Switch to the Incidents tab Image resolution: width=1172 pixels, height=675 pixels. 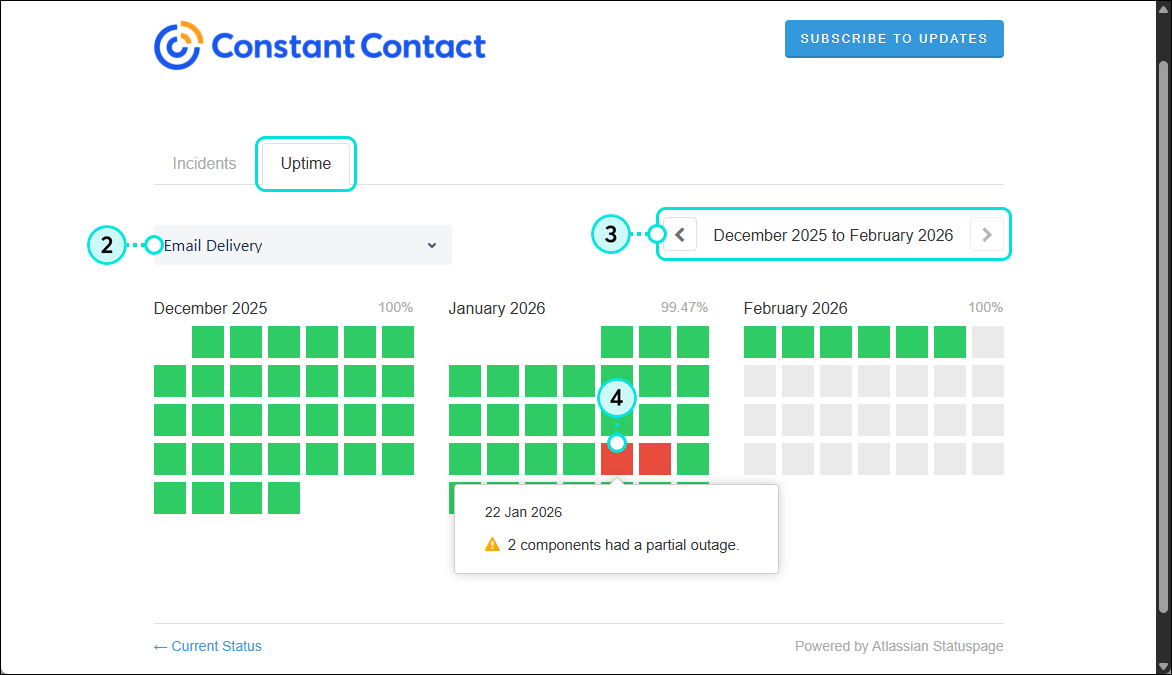[x=204, y=163]
